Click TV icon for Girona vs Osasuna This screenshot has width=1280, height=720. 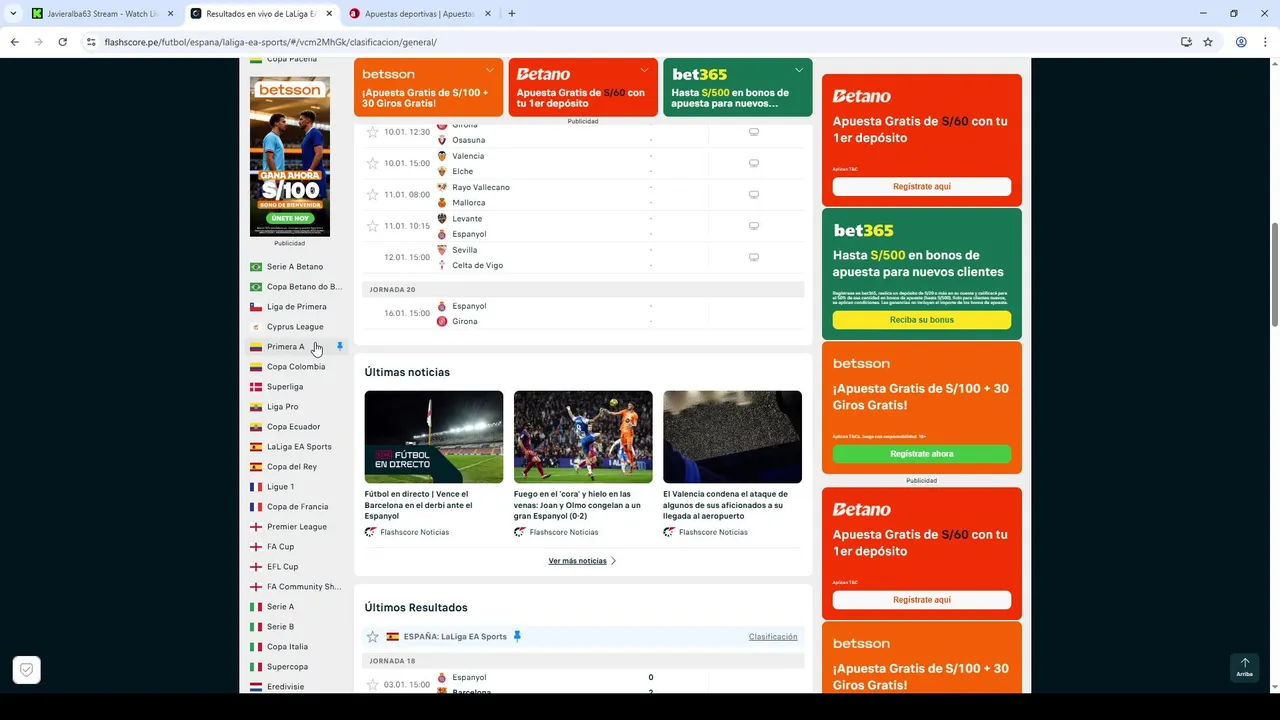(x=754, y=132)
